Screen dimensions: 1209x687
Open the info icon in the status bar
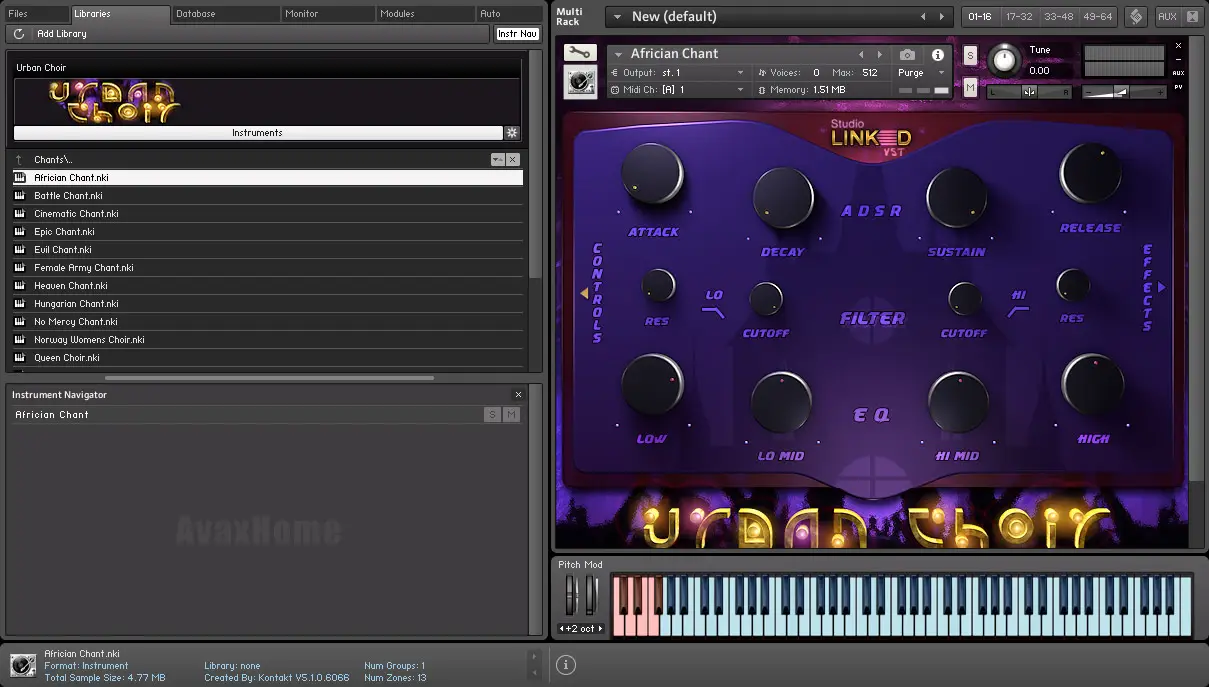(565, 664)
